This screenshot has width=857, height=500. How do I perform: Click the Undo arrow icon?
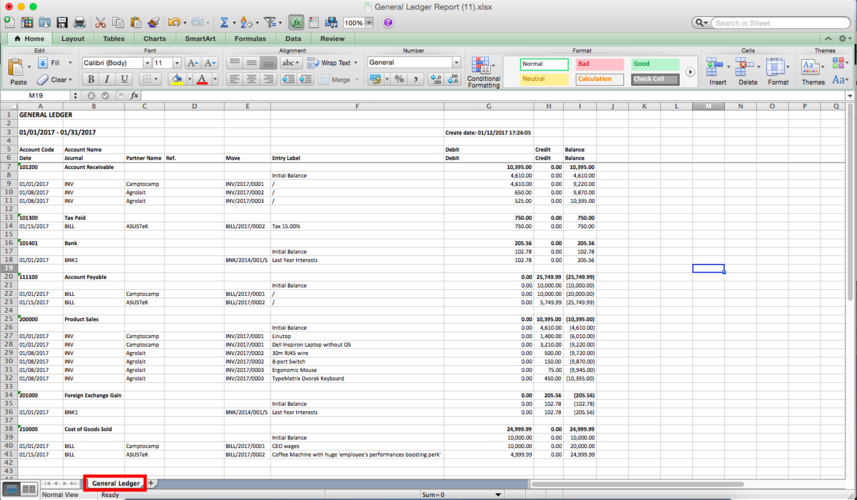tap(174, 22)
